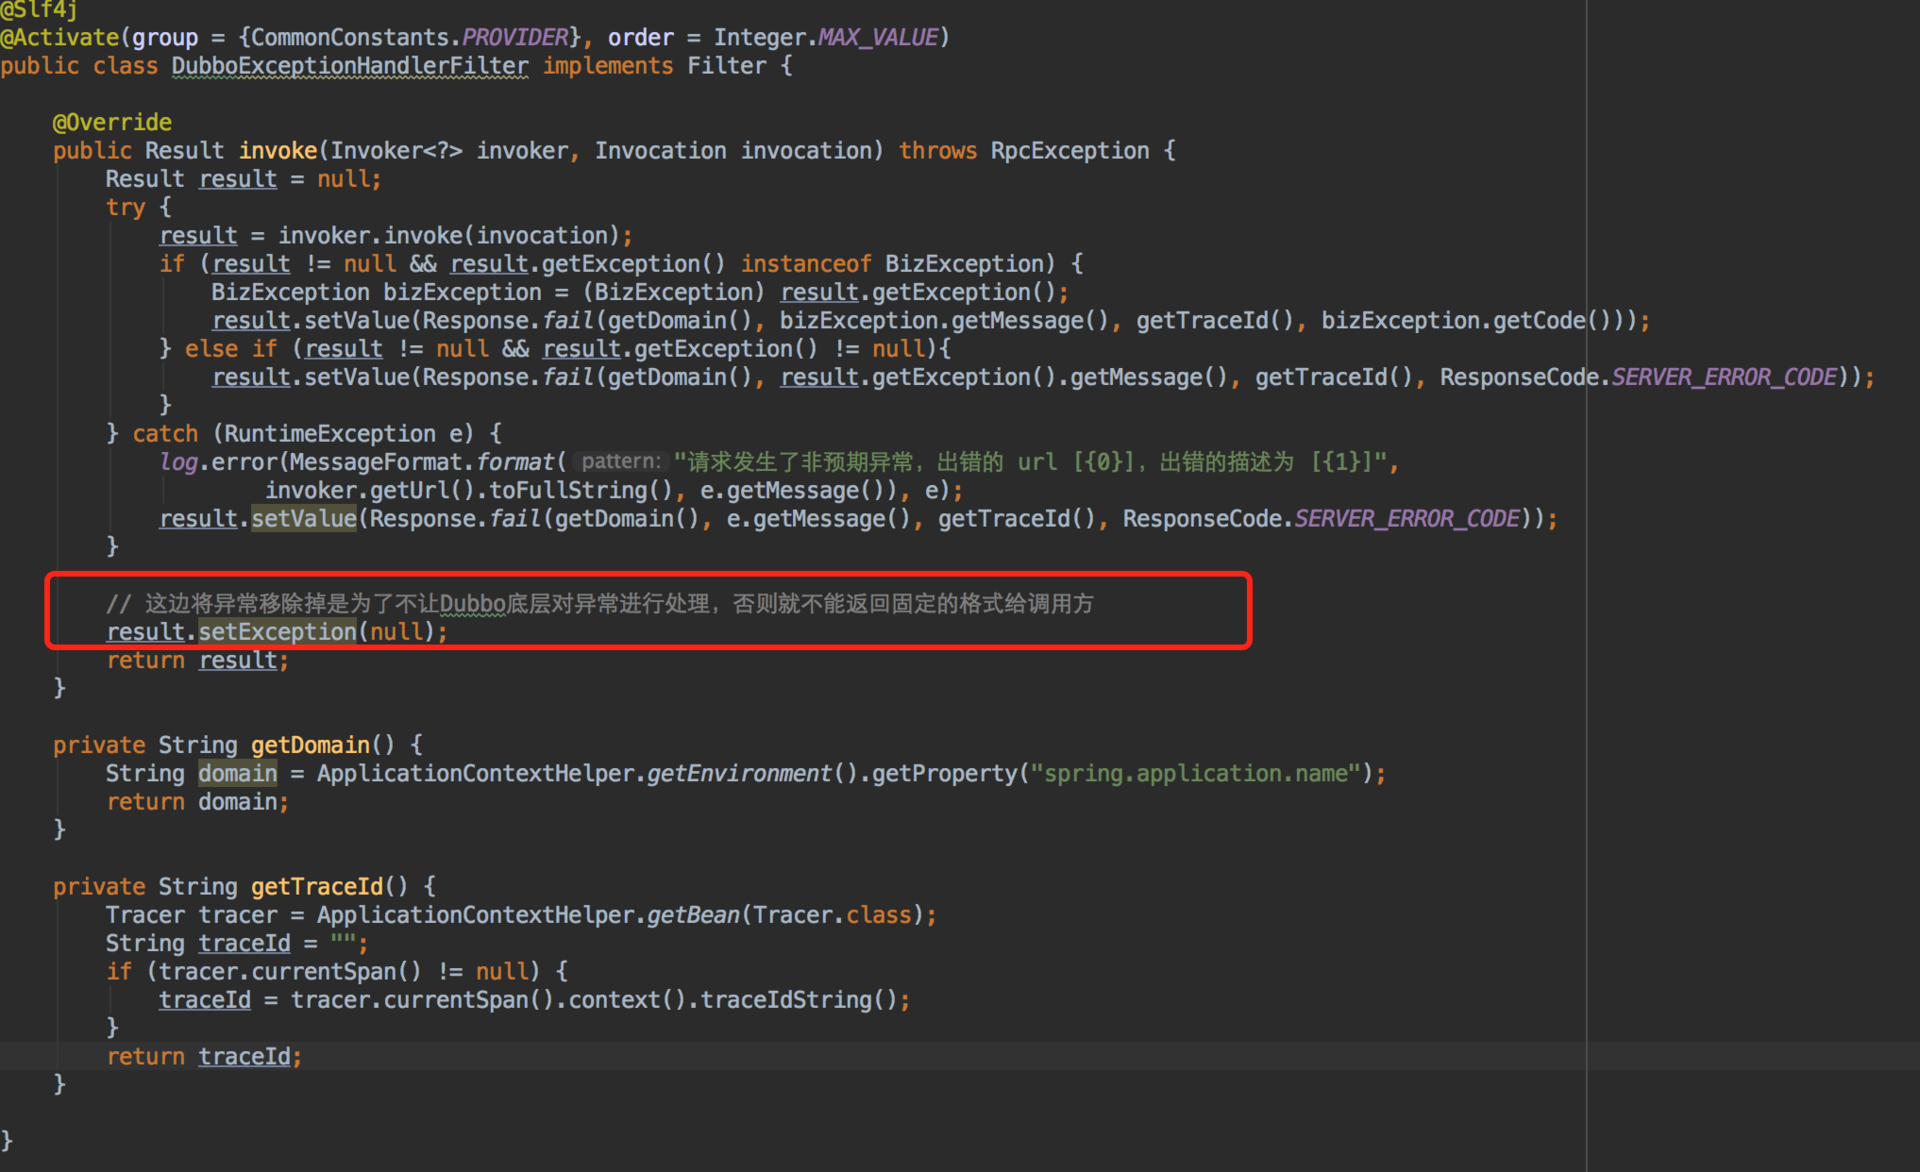Click the @Override annotation

click(x=112, y=122)
